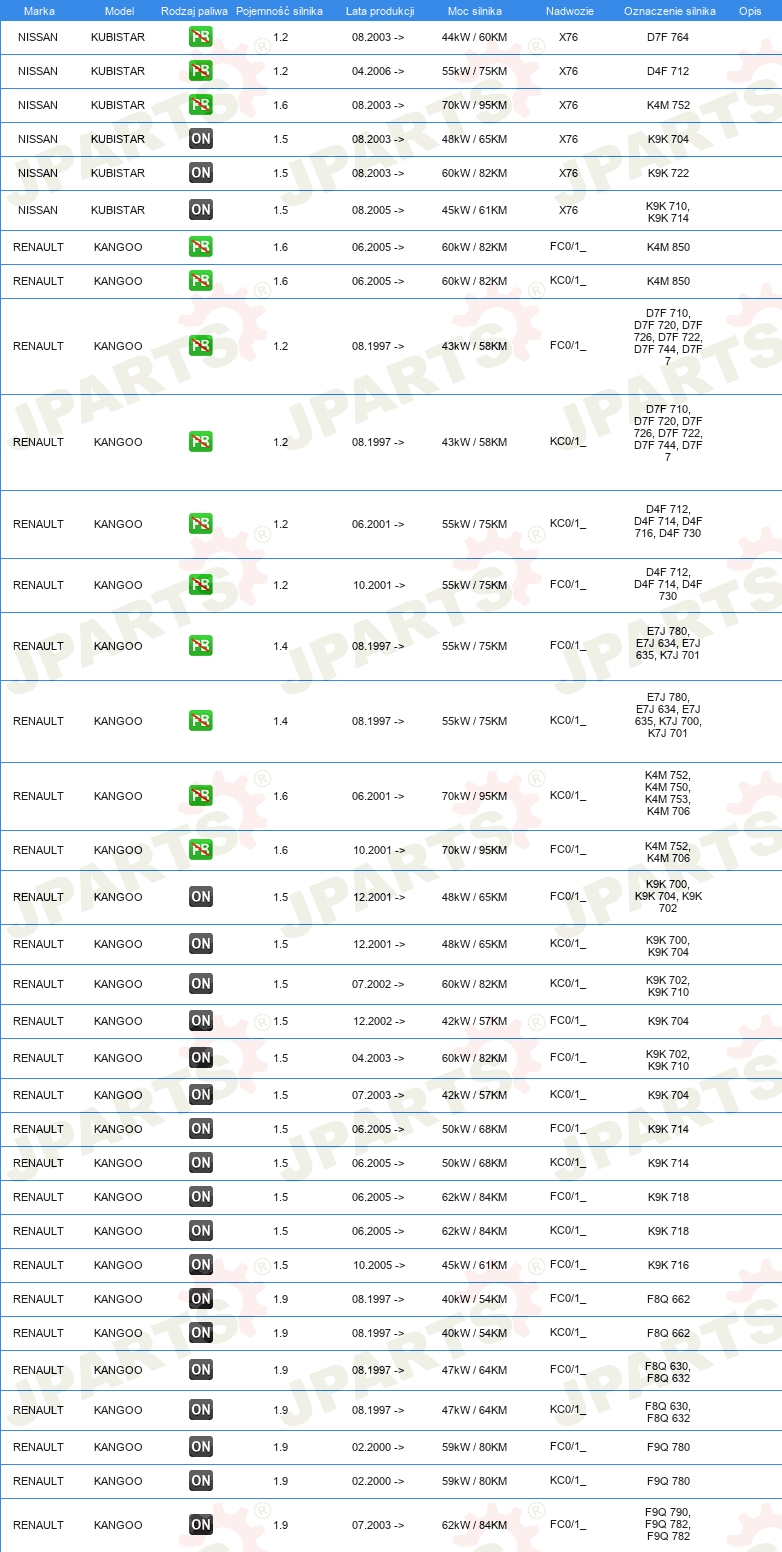
Task: Click the diesel ON icon in the K9K 716 row
Action: click(x=201, y=1265)
